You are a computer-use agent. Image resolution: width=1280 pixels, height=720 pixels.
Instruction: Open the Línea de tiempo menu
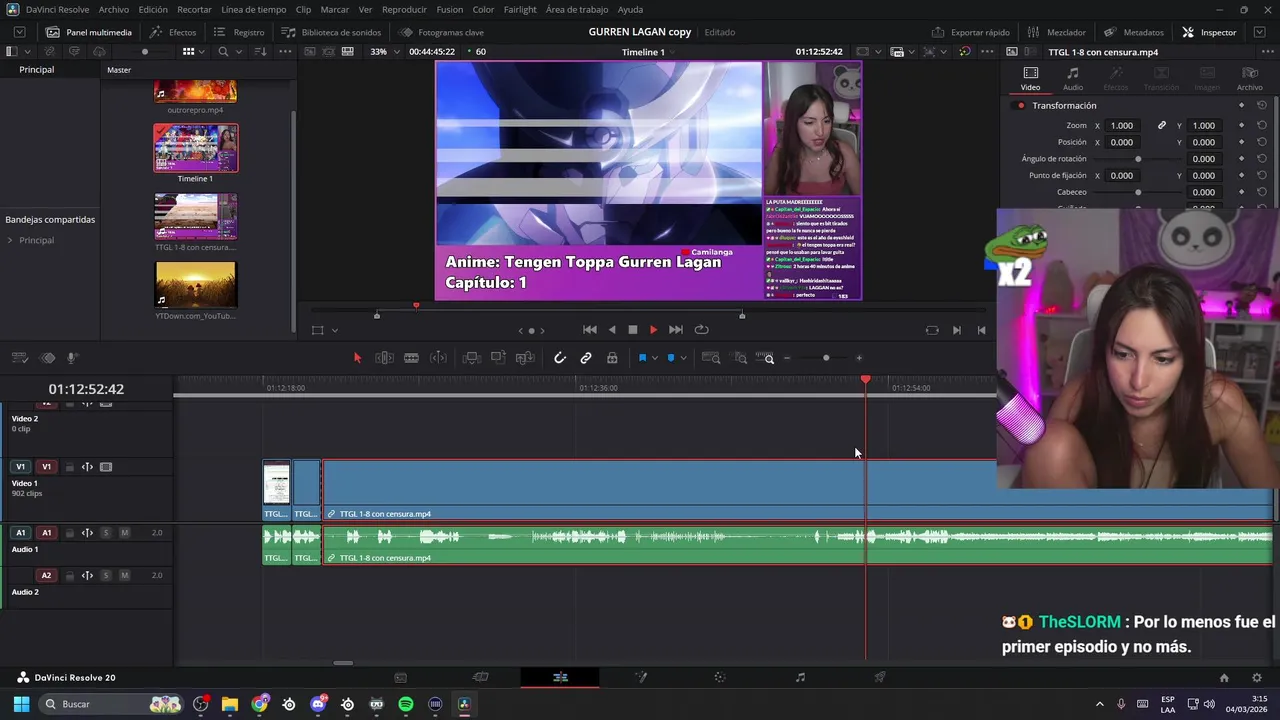253,9
